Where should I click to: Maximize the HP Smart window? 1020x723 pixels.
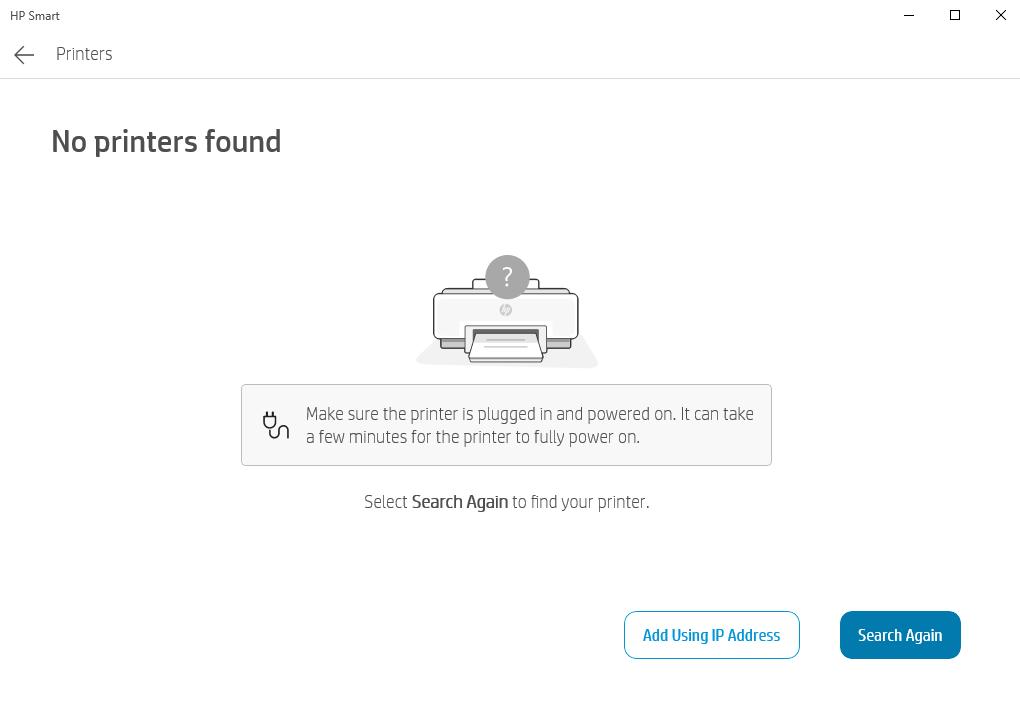click(954, 15)
